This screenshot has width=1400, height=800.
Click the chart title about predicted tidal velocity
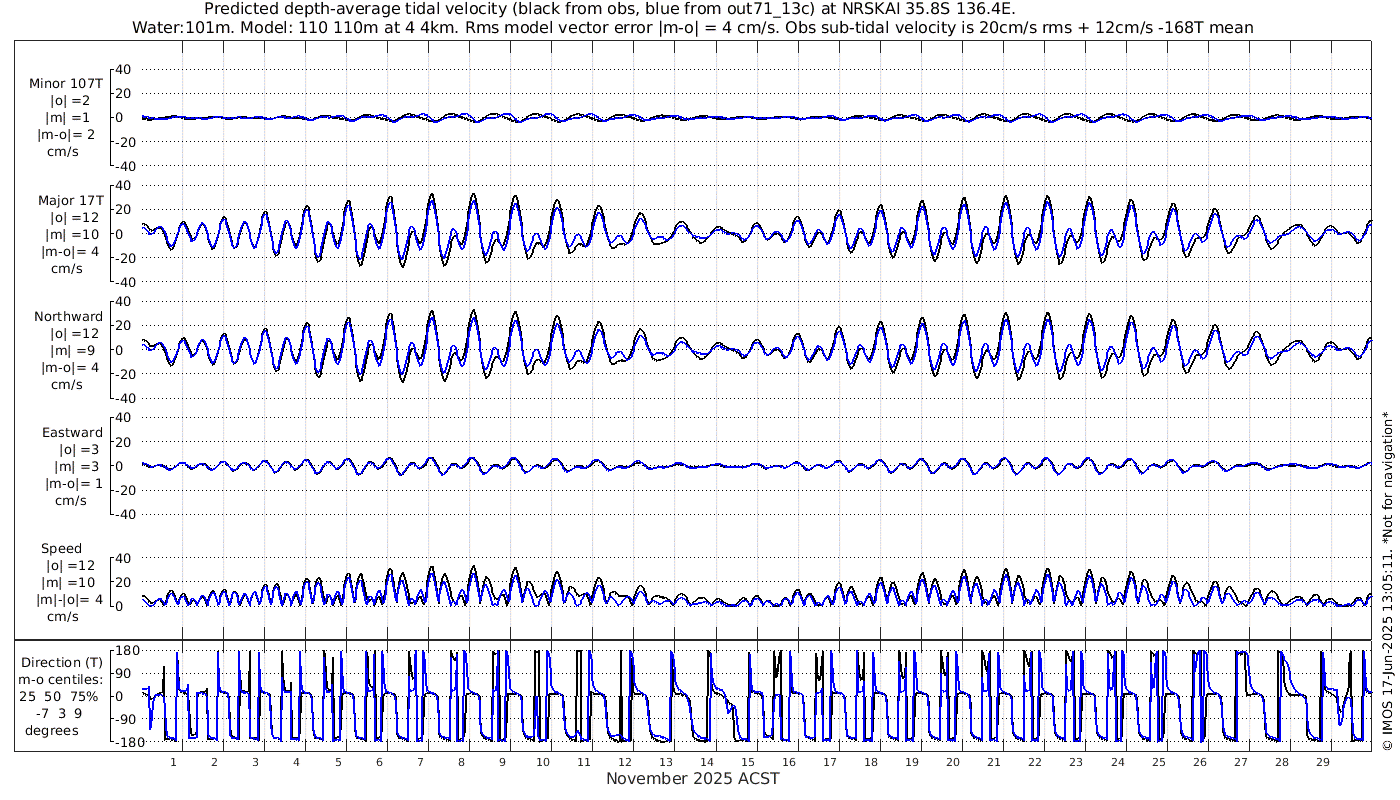[609, 9]
